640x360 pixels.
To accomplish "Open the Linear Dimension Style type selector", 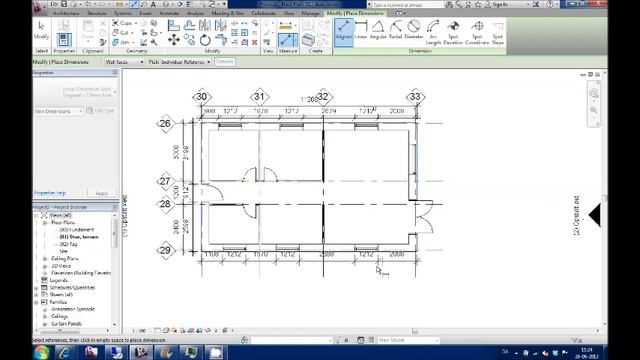I will click(76, 92).
